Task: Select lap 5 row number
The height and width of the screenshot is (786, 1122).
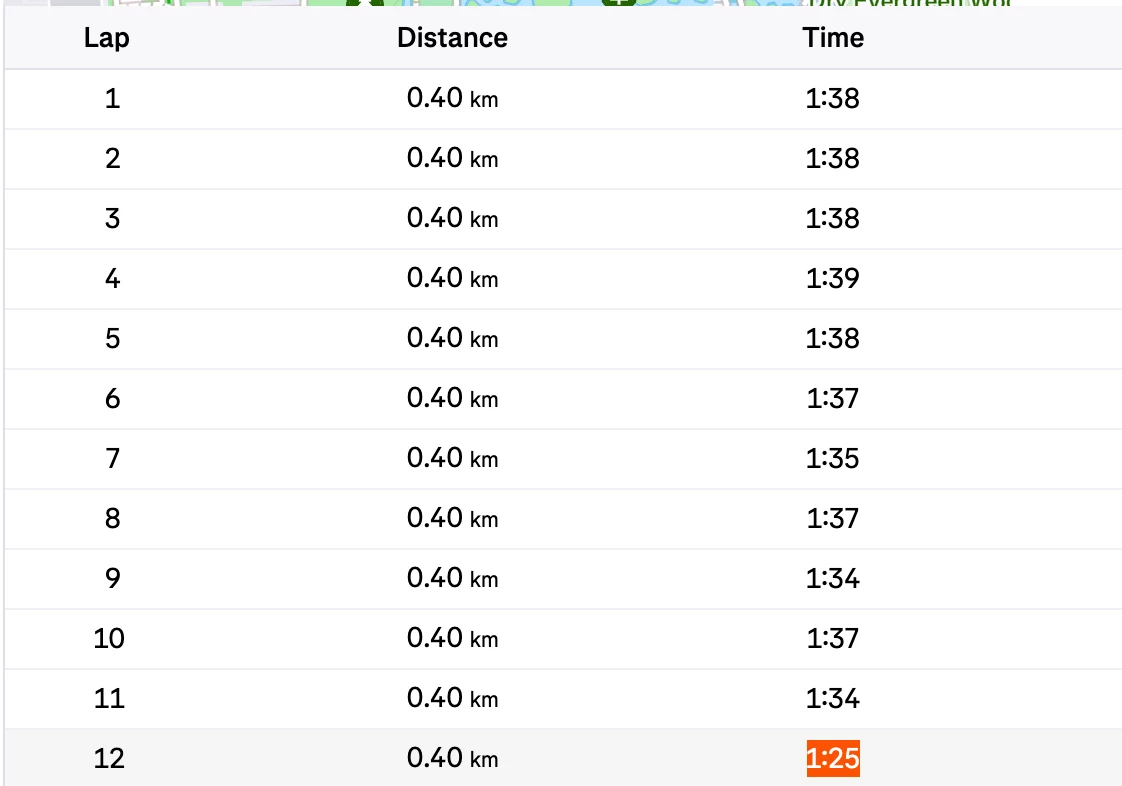Action: point(112,339)
